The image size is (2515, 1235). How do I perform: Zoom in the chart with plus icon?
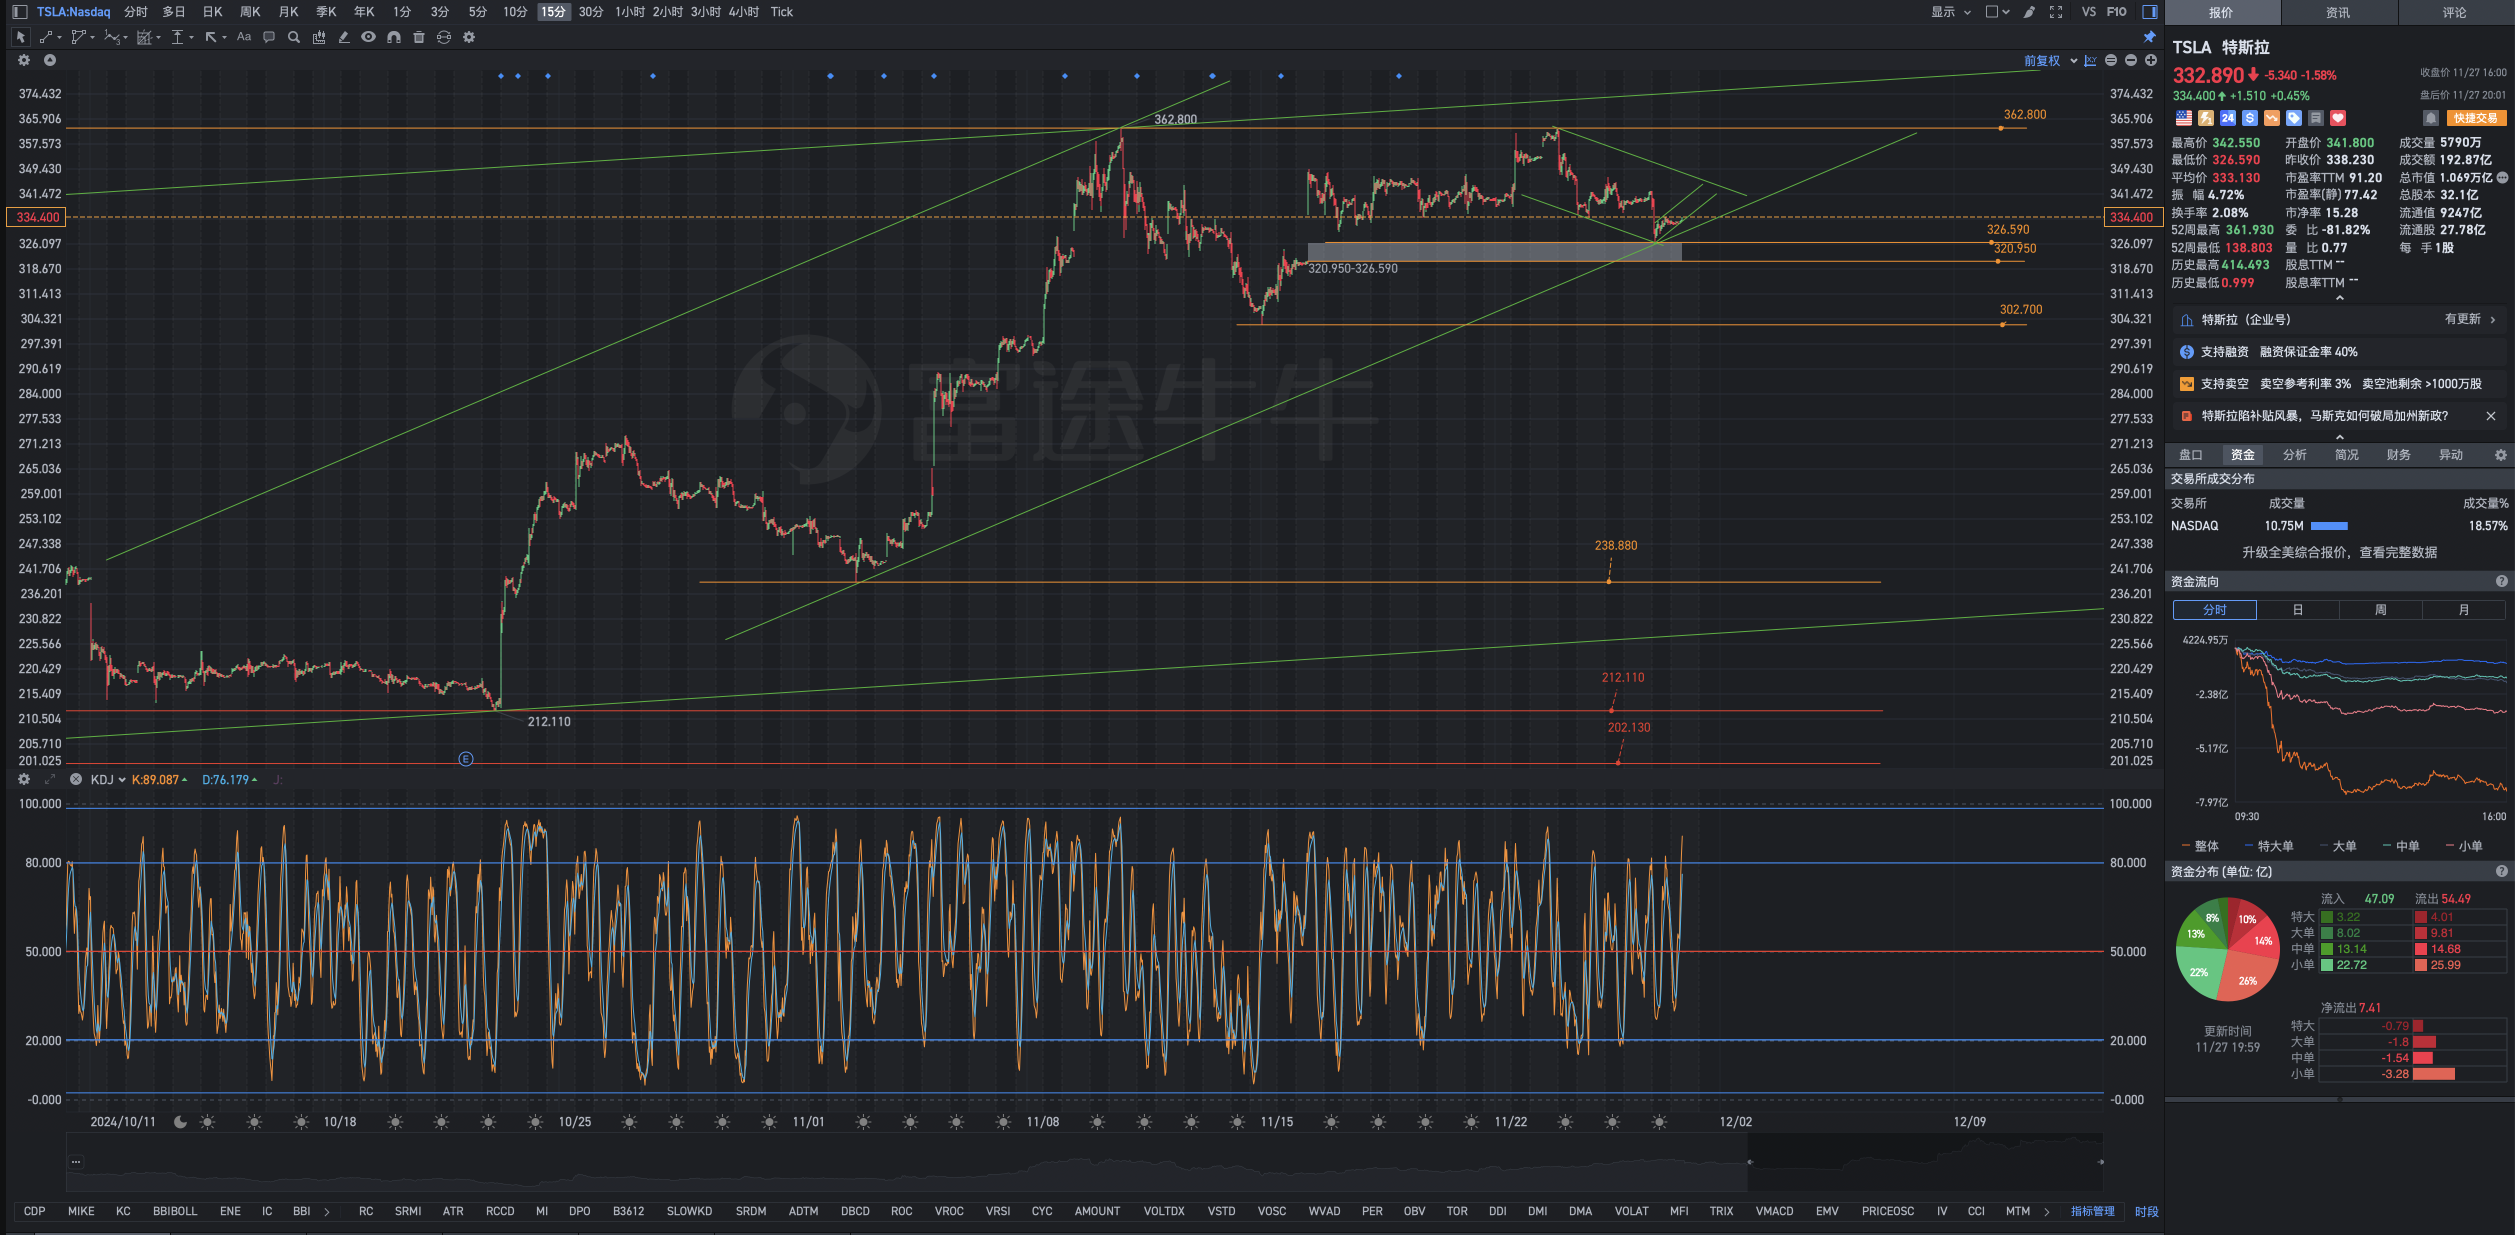pos(2151,61)
